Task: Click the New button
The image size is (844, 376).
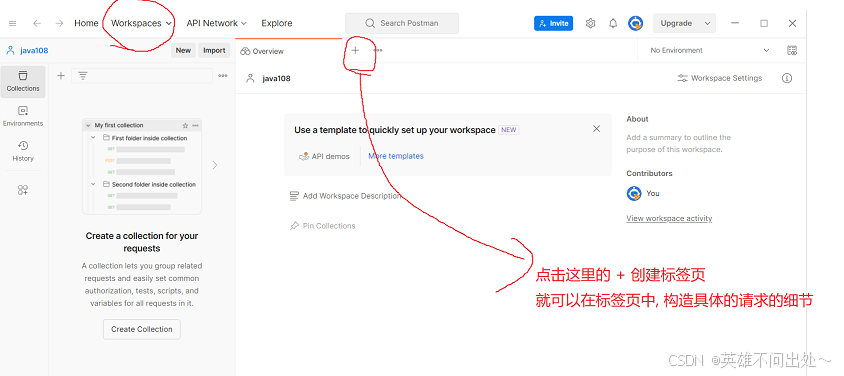Action: tap(183, 50)
